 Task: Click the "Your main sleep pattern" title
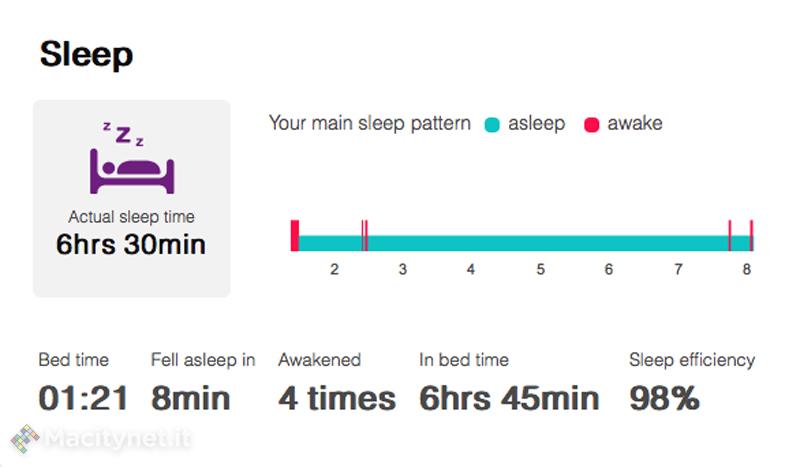370,124
